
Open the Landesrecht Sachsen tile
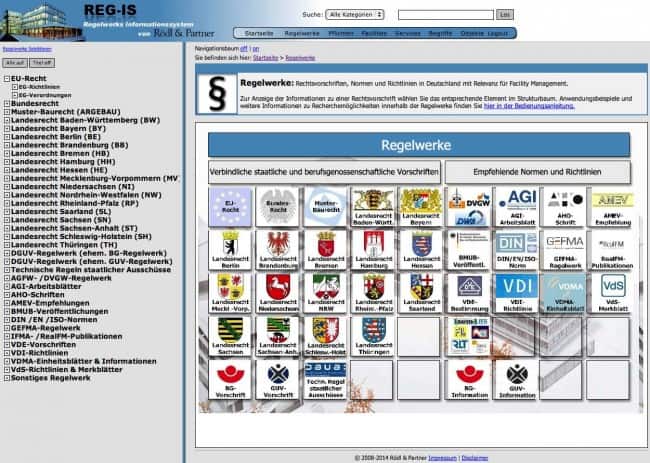(x=230, y=336)
